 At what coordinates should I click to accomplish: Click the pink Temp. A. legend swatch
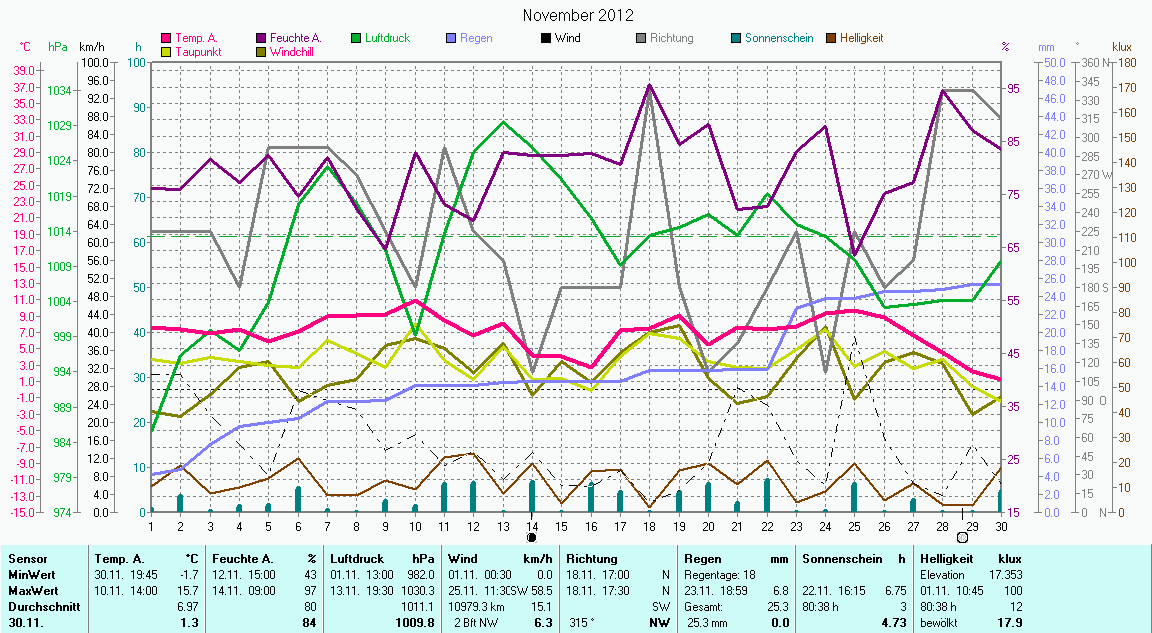pyautogui.click(x=166, y=39)
